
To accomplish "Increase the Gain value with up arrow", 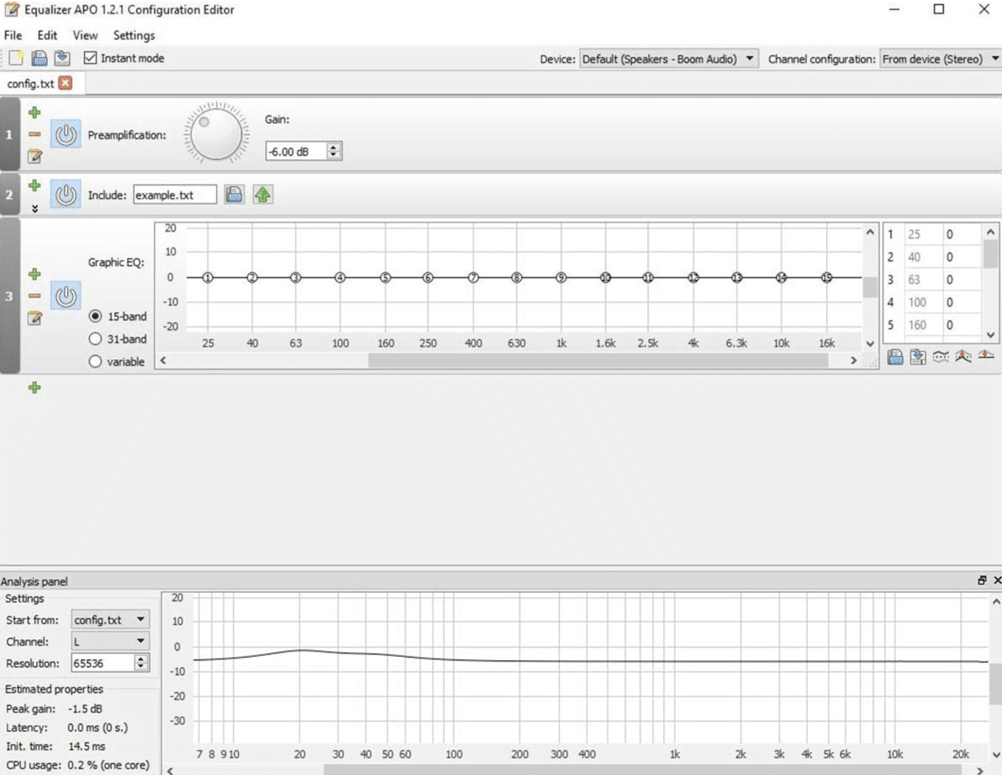I will pos(333,147).
